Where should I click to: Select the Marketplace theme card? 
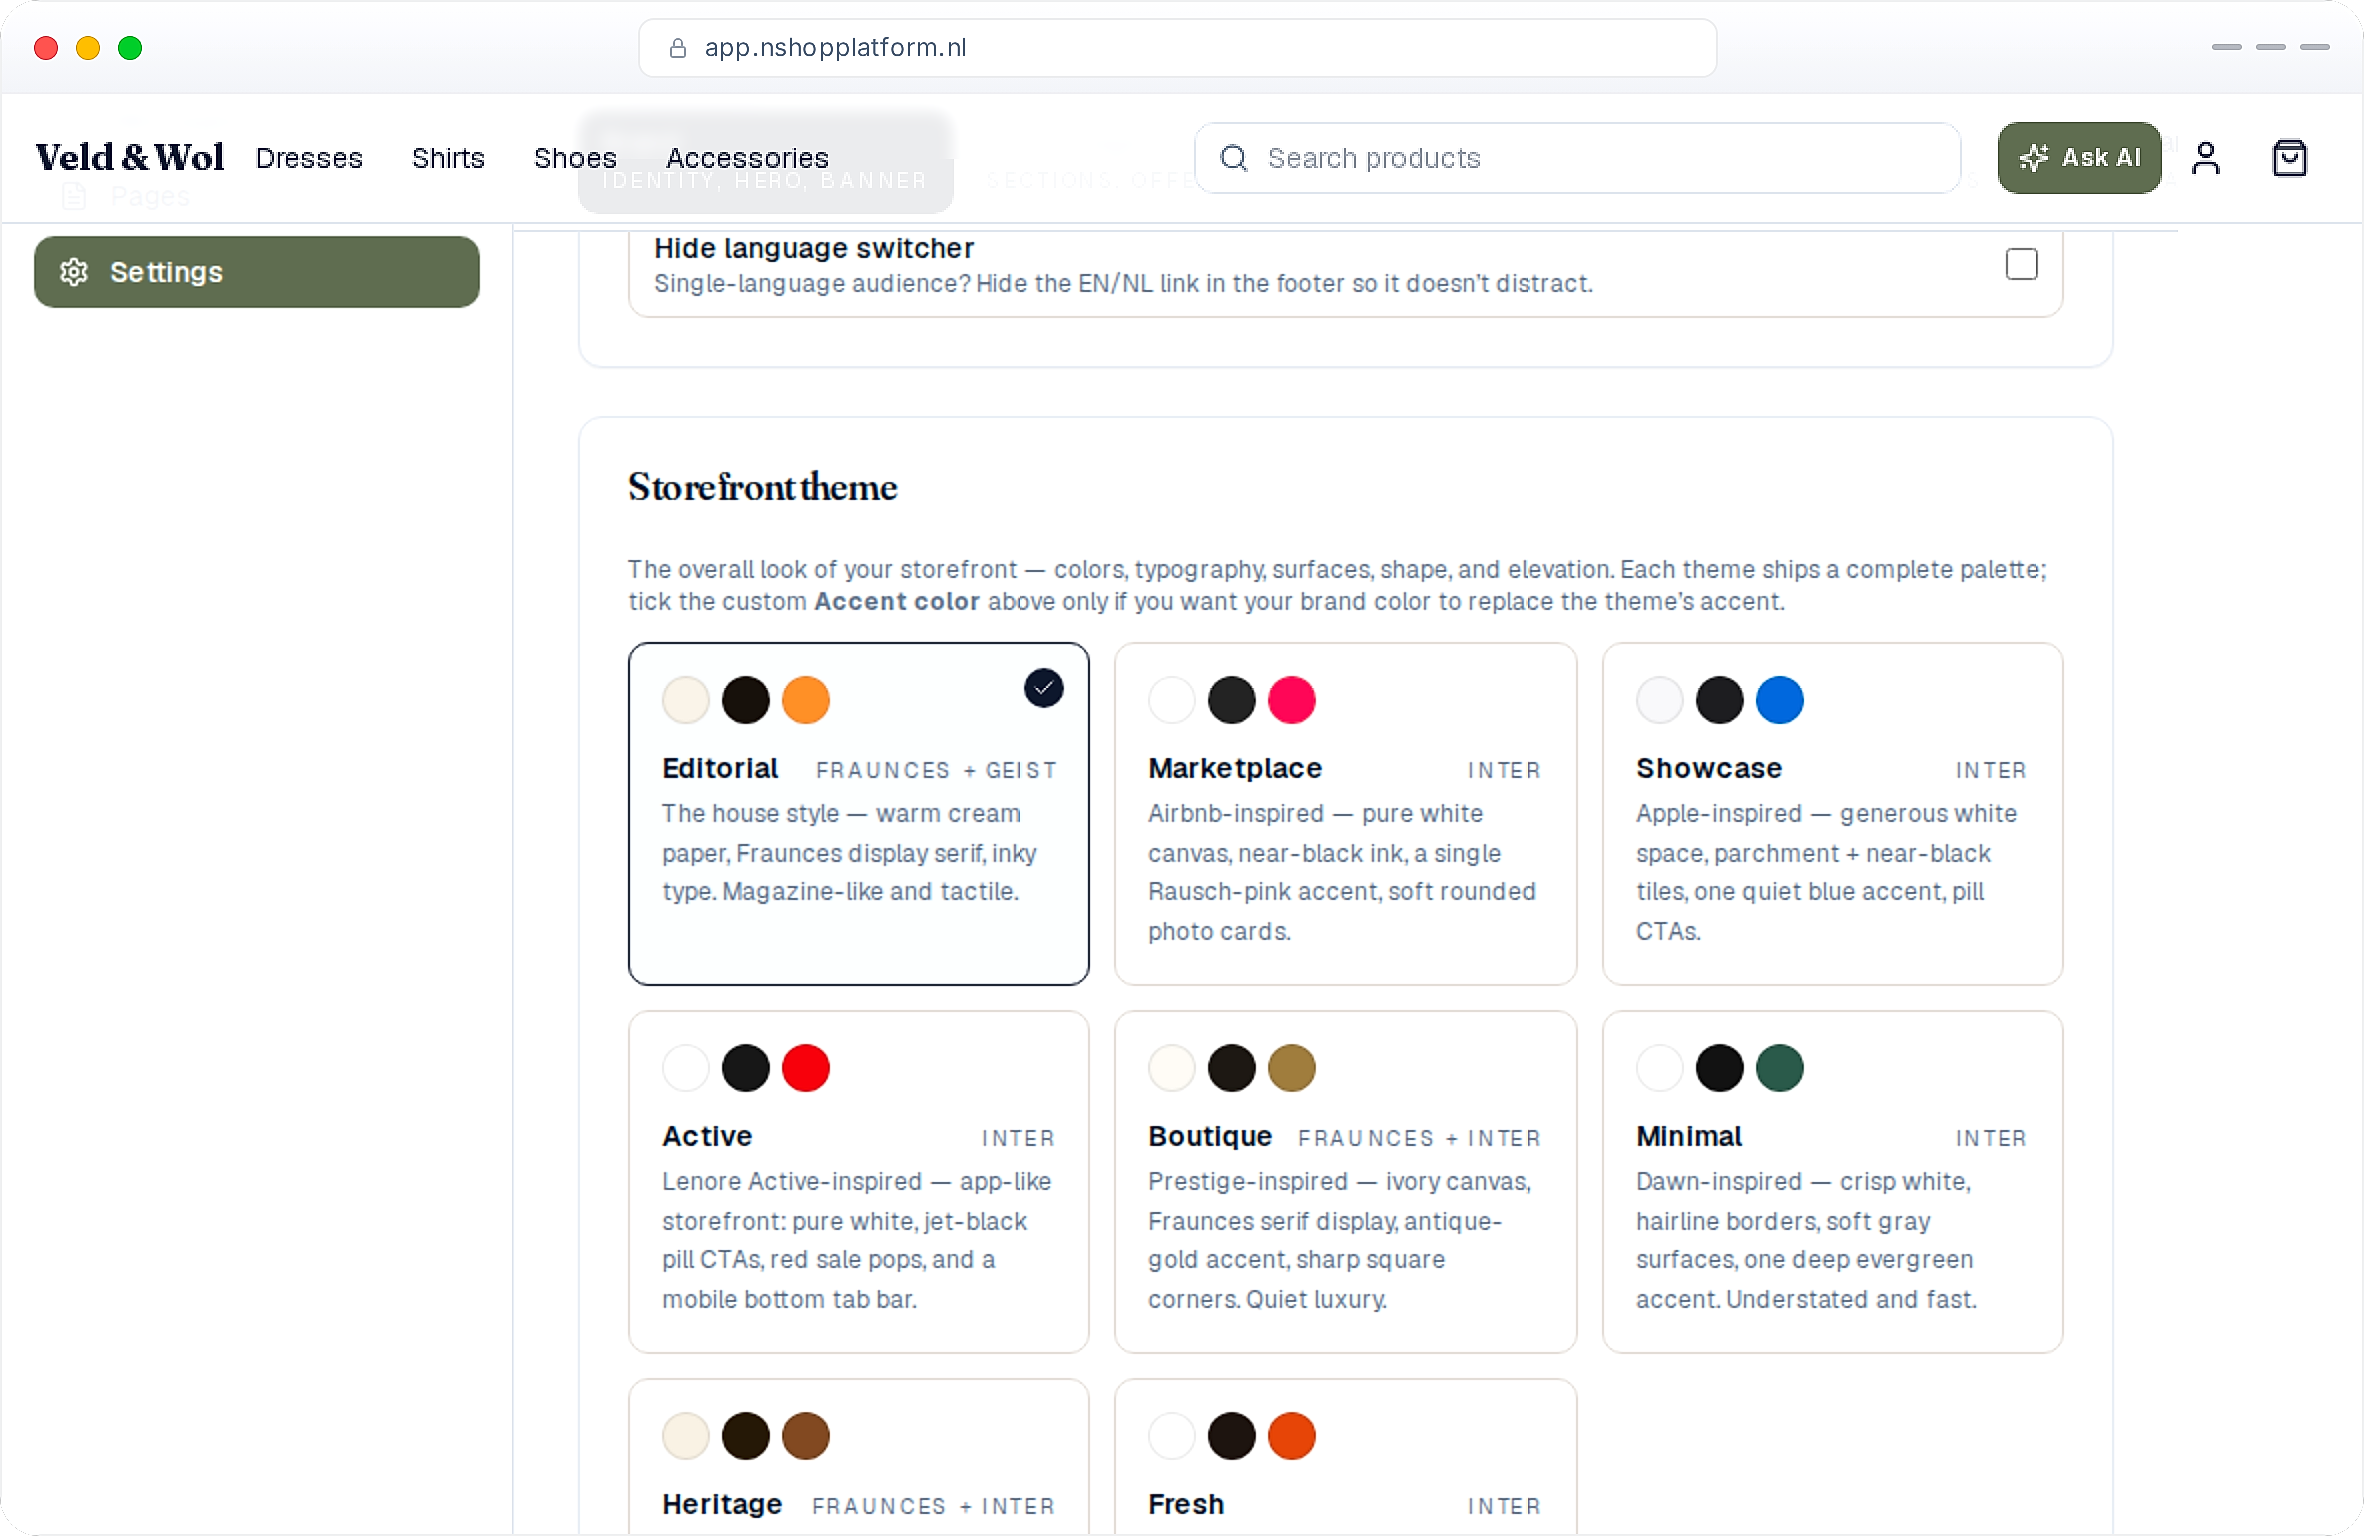click(x=1345, y=814)
